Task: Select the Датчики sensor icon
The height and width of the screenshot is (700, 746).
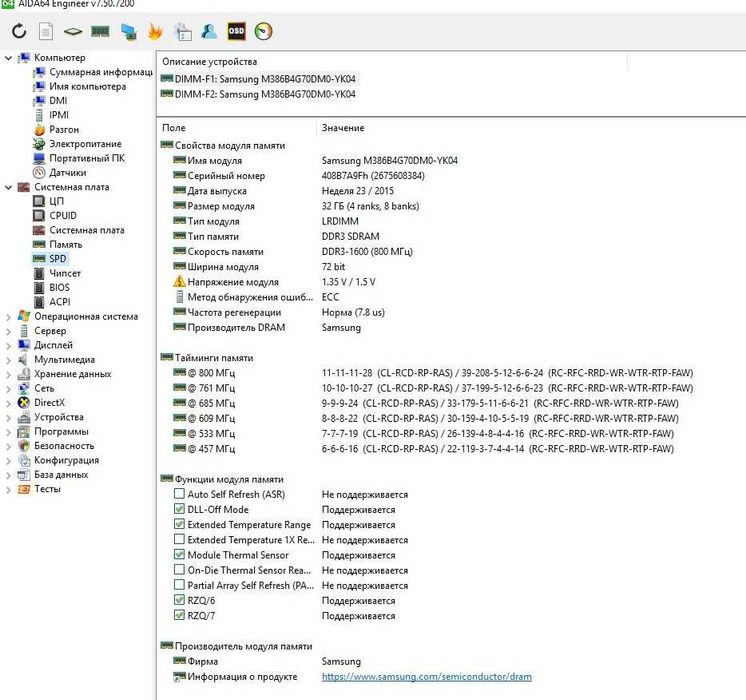Action: coord(39,173)
